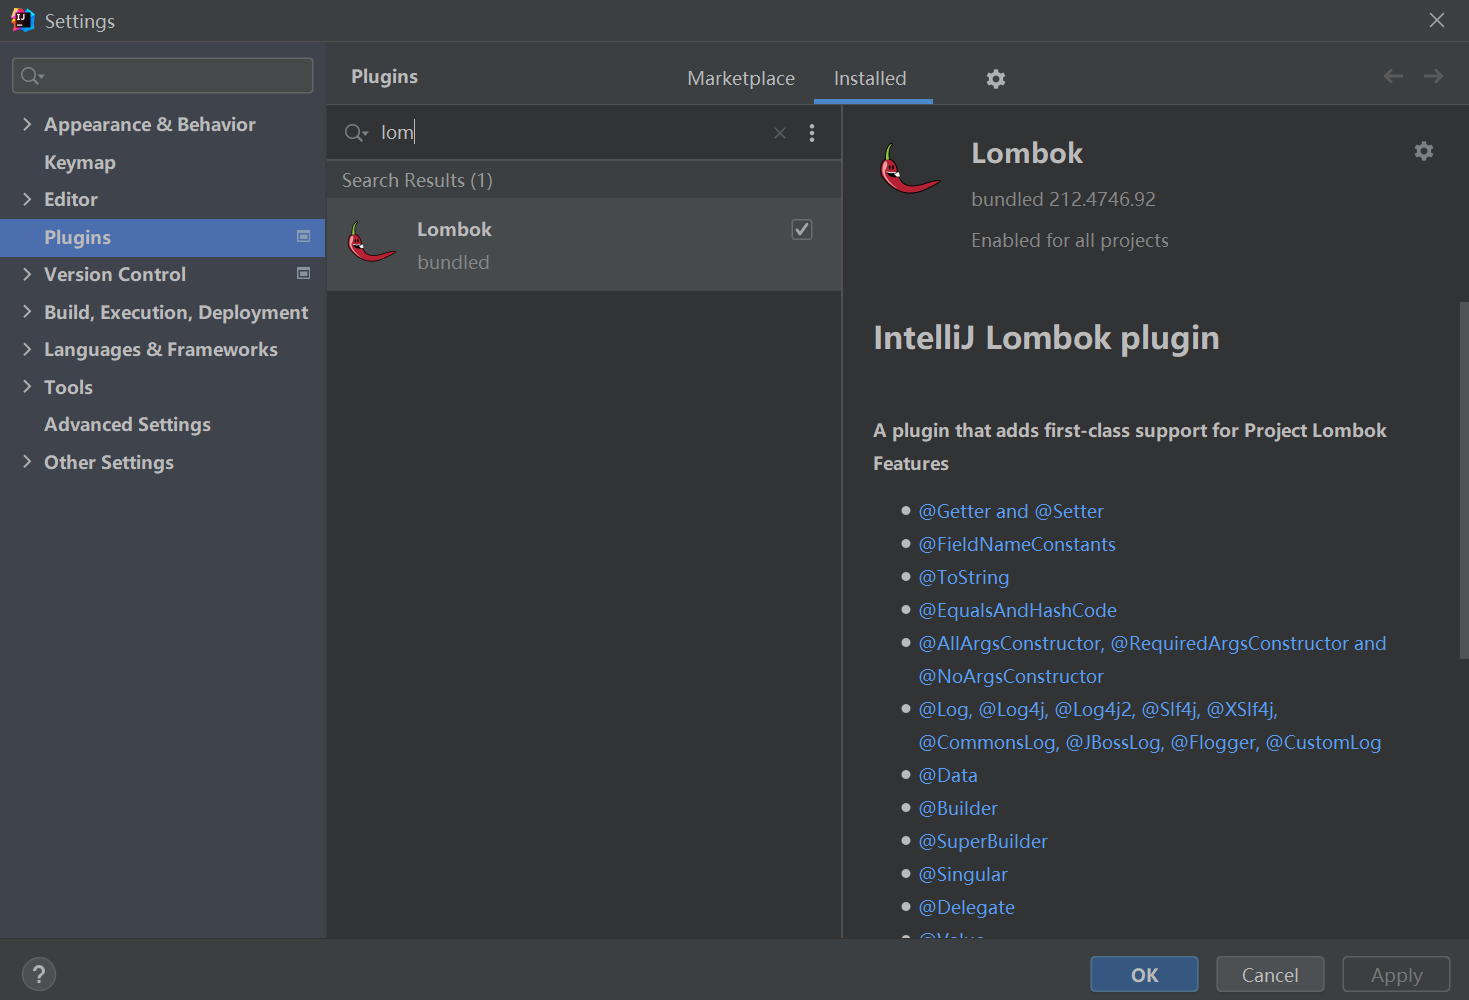
Task: Close the Settings dialog
Action: pyautogui.click(x=1437, y=20)
